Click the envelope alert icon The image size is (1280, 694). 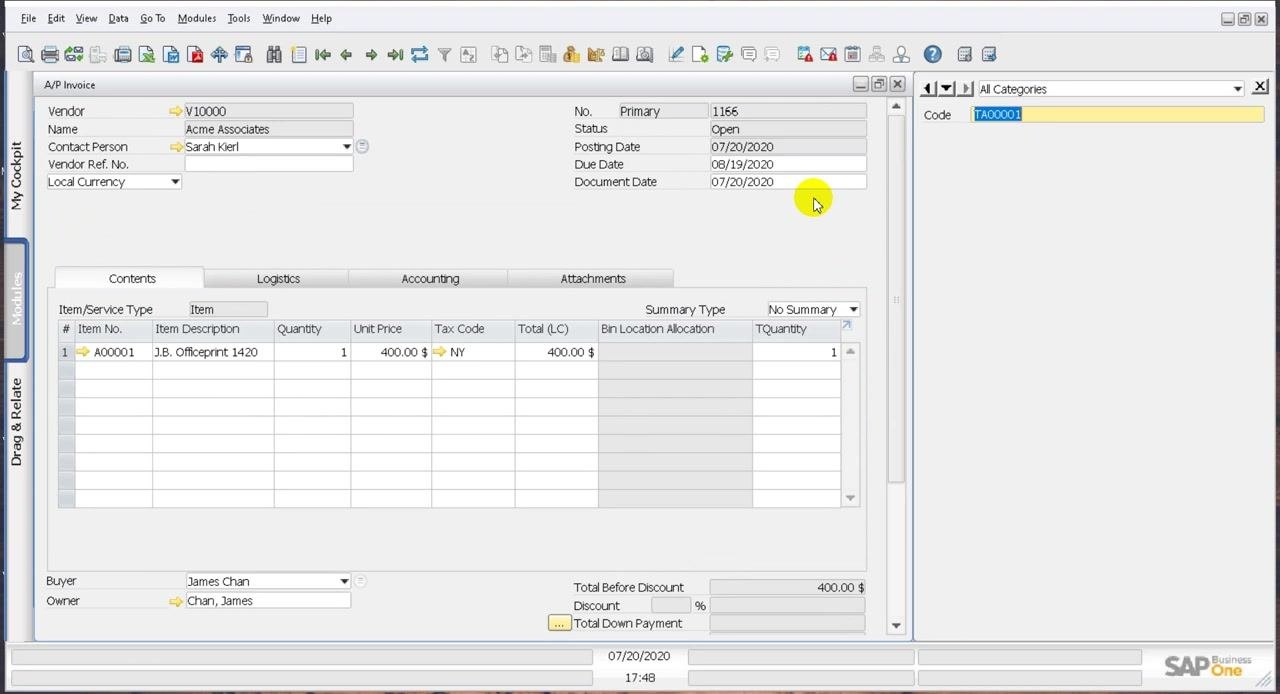[x=828, y=55]
